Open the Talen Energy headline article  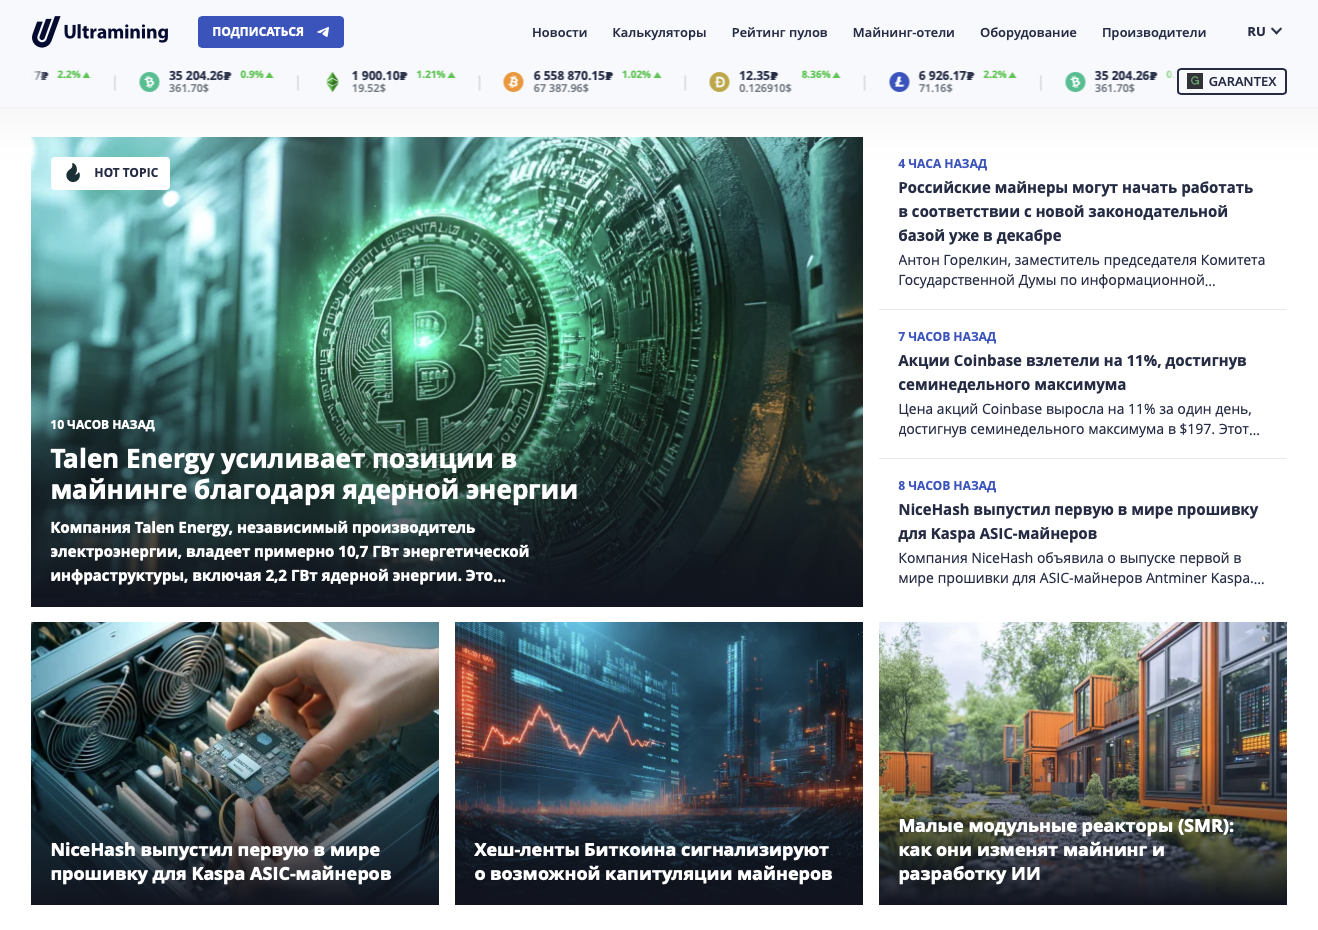tap(314, 474)
